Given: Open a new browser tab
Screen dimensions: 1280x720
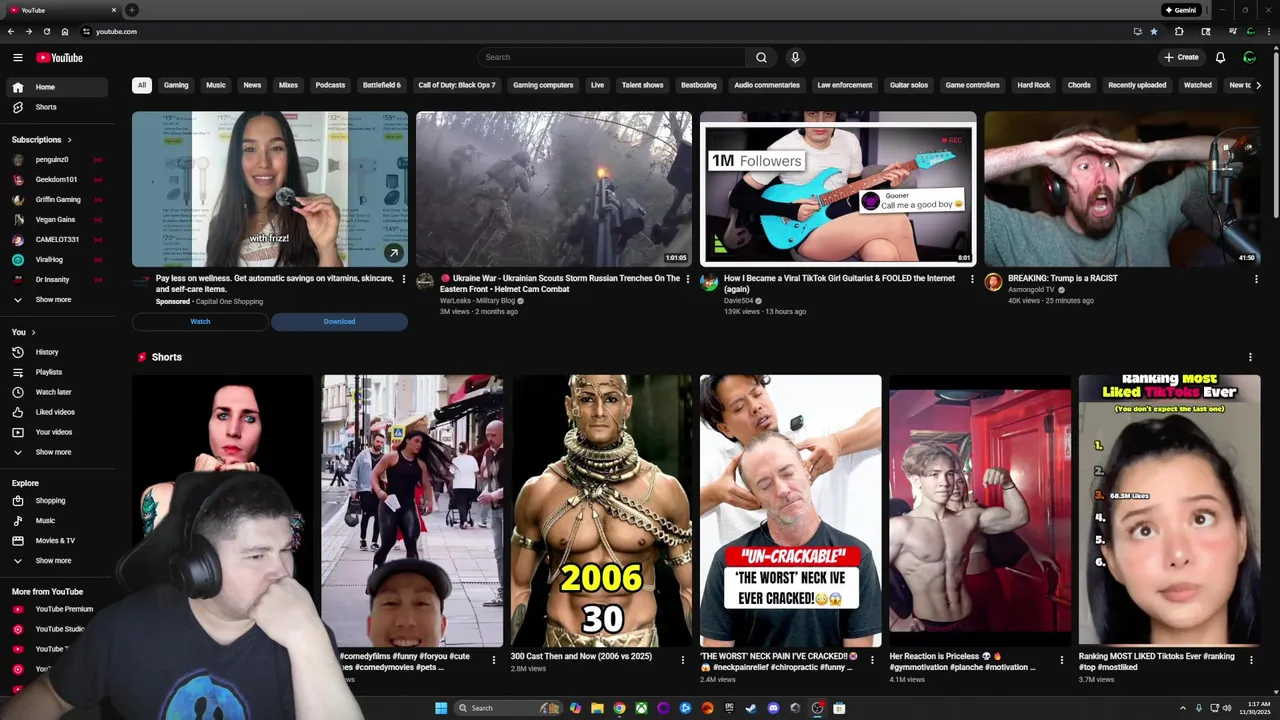Looking at the screenshot, I should point(131,10).
